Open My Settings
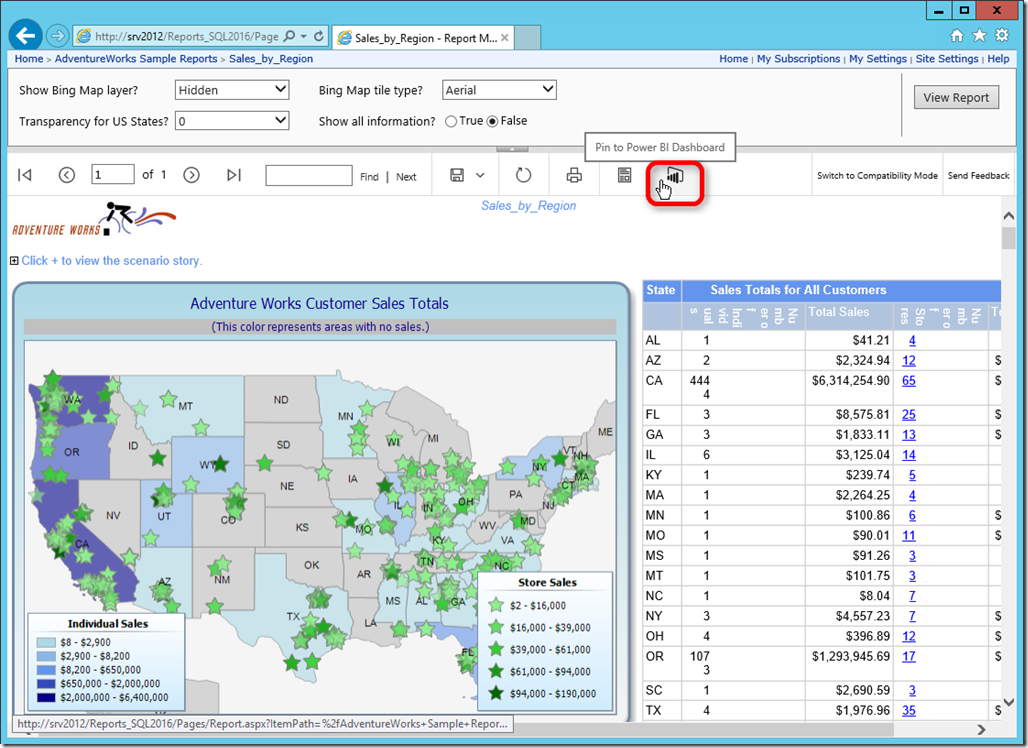The width and height of the screenshot is (1028, 748). pyautogui.click(x=877, y=58)
